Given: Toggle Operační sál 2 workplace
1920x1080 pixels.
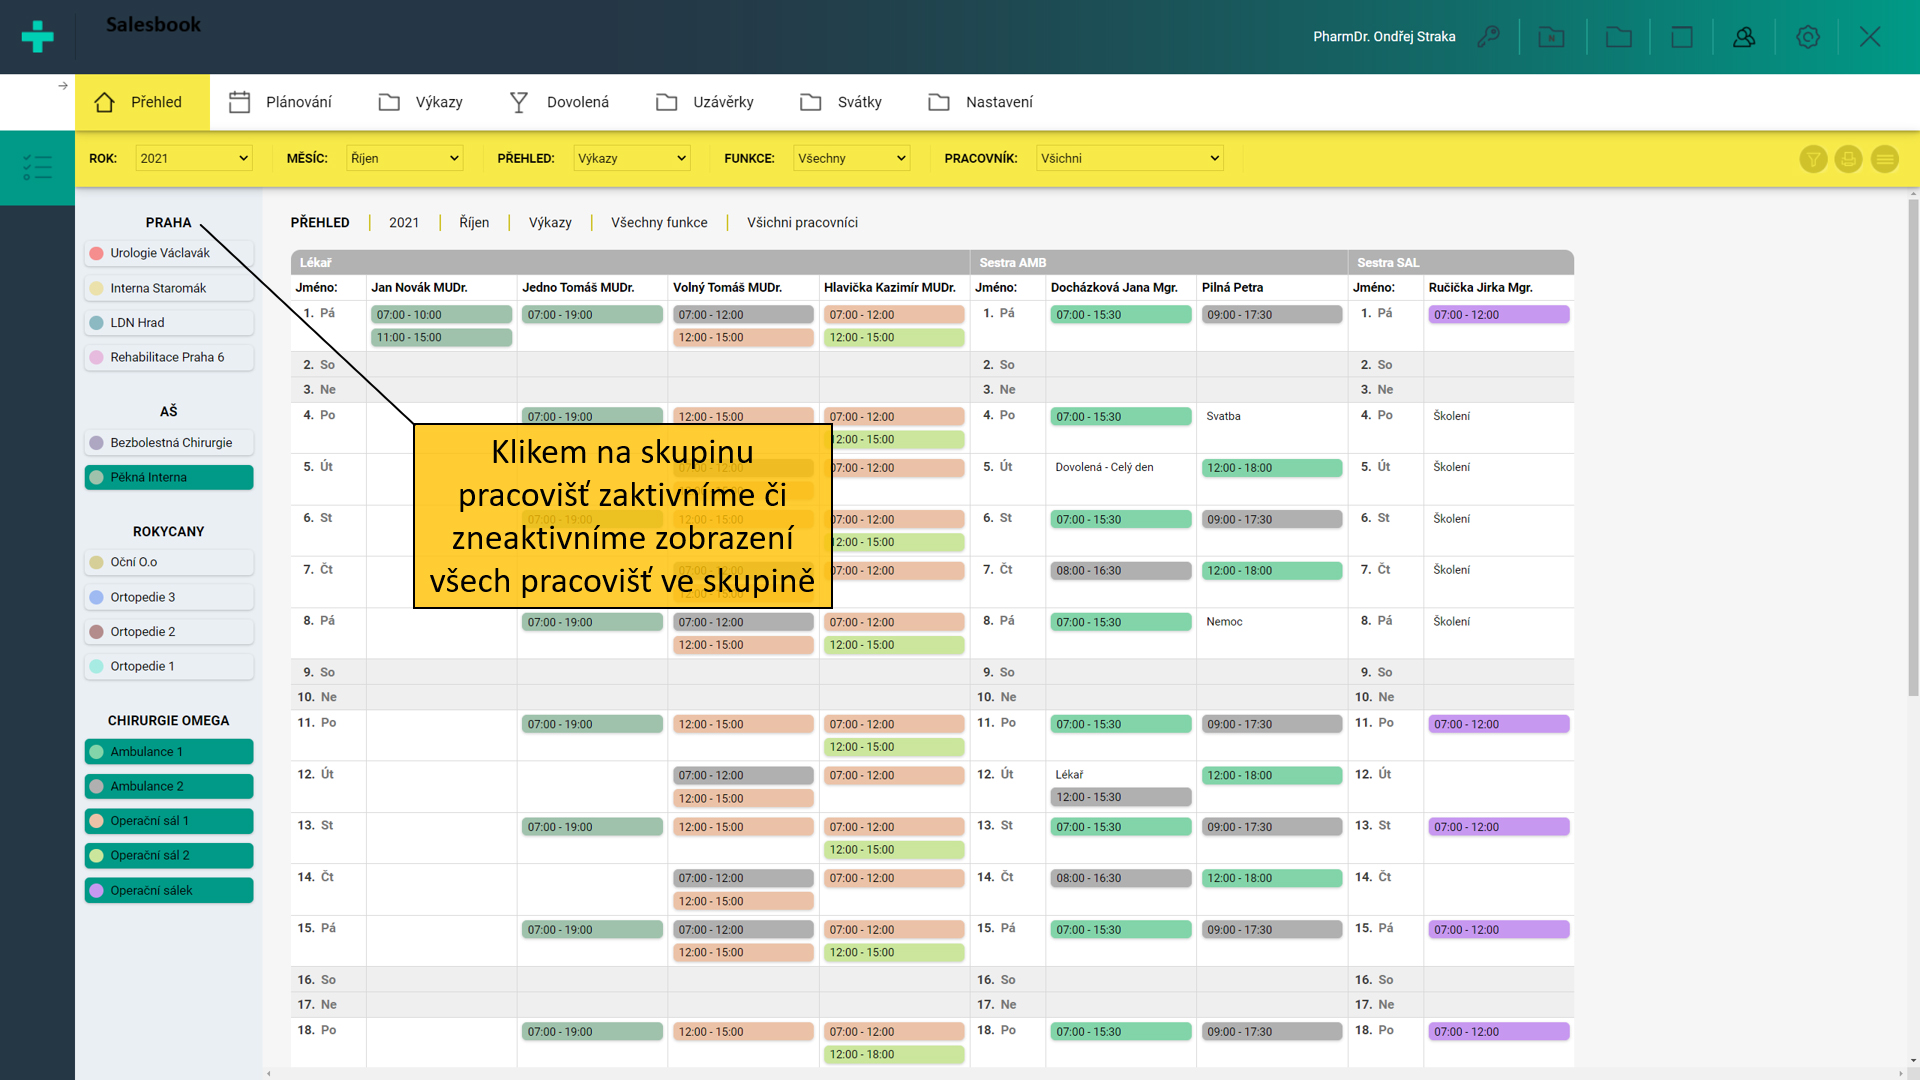Looking at the screenshot, I should pos(169,855).
